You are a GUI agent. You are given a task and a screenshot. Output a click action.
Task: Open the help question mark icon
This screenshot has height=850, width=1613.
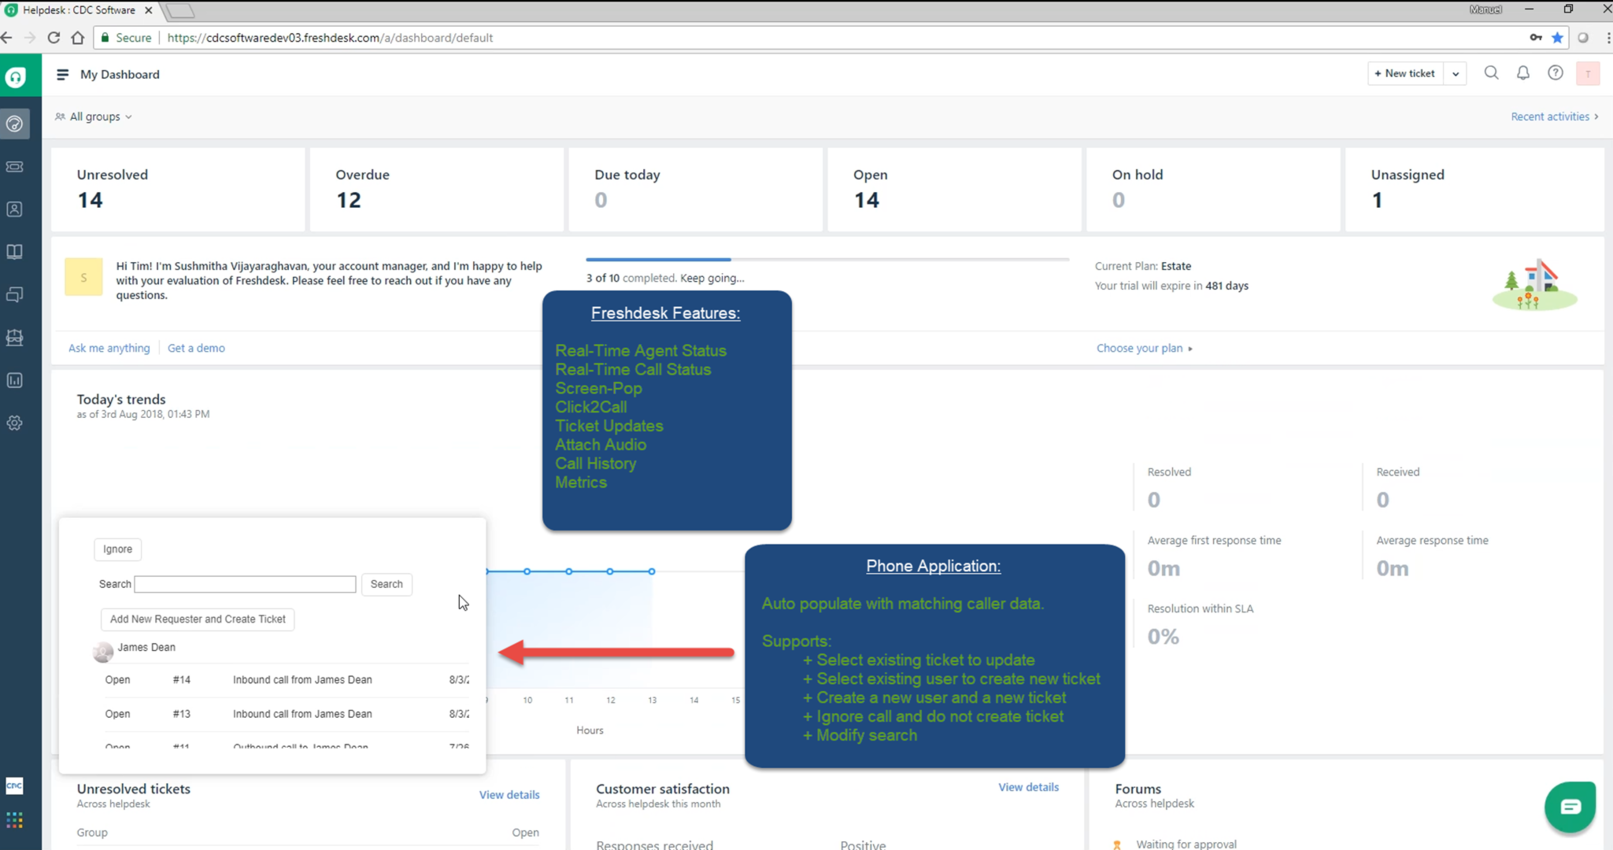1555,73
